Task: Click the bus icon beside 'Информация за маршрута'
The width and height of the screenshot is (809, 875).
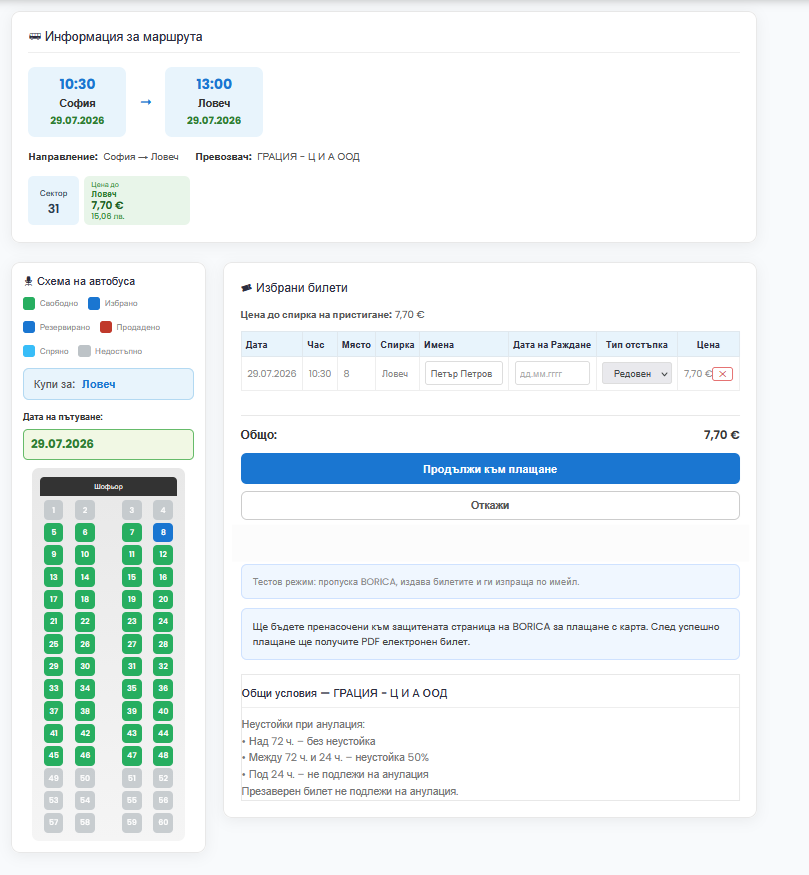Action: click(35, 37)
